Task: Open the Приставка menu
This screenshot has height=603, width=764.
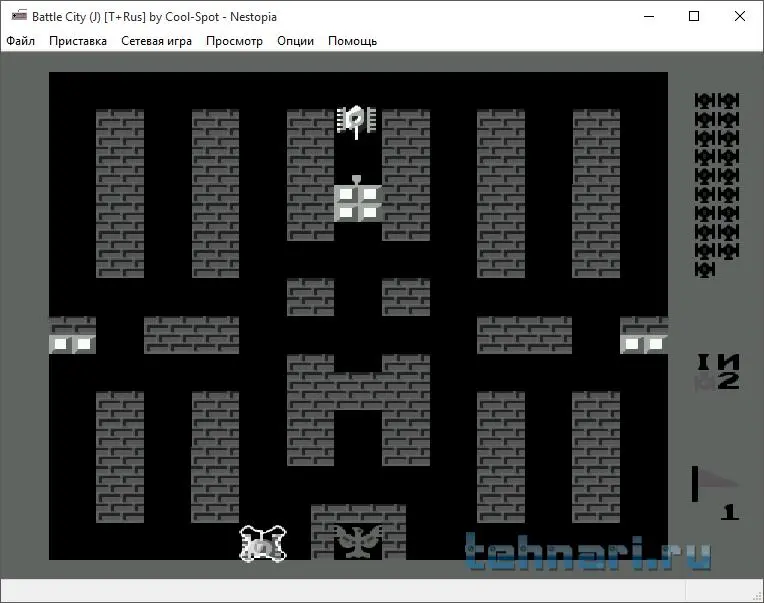Action: tap(78, 41)
